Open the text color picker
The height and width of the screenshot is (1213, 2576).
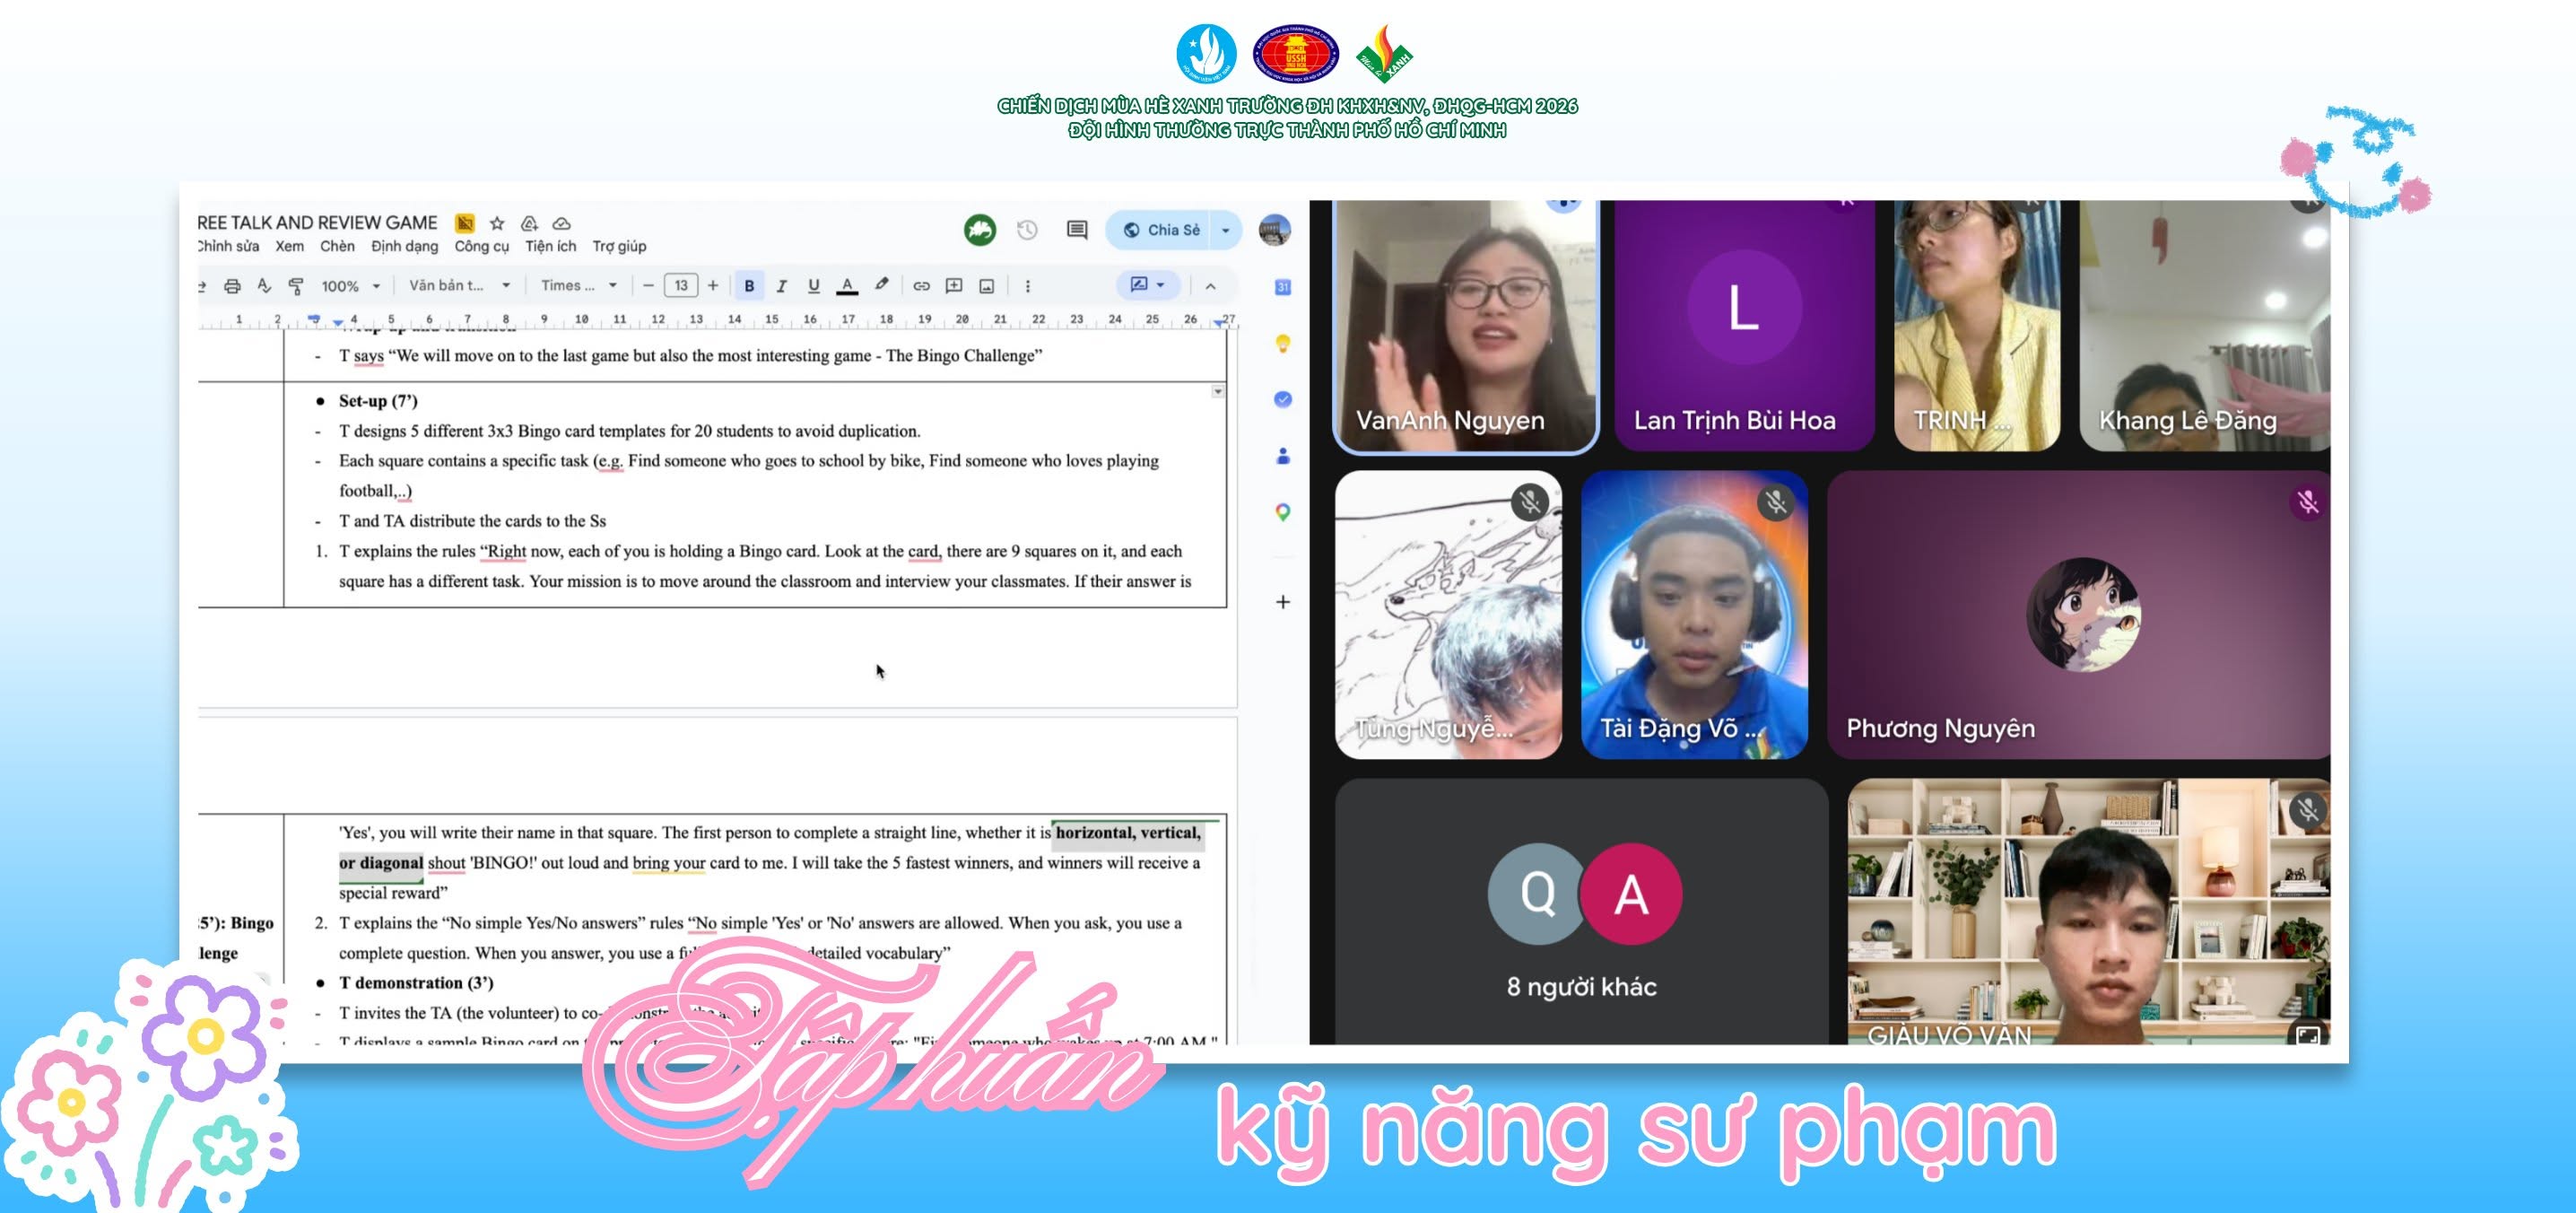[x=847, y=286]
